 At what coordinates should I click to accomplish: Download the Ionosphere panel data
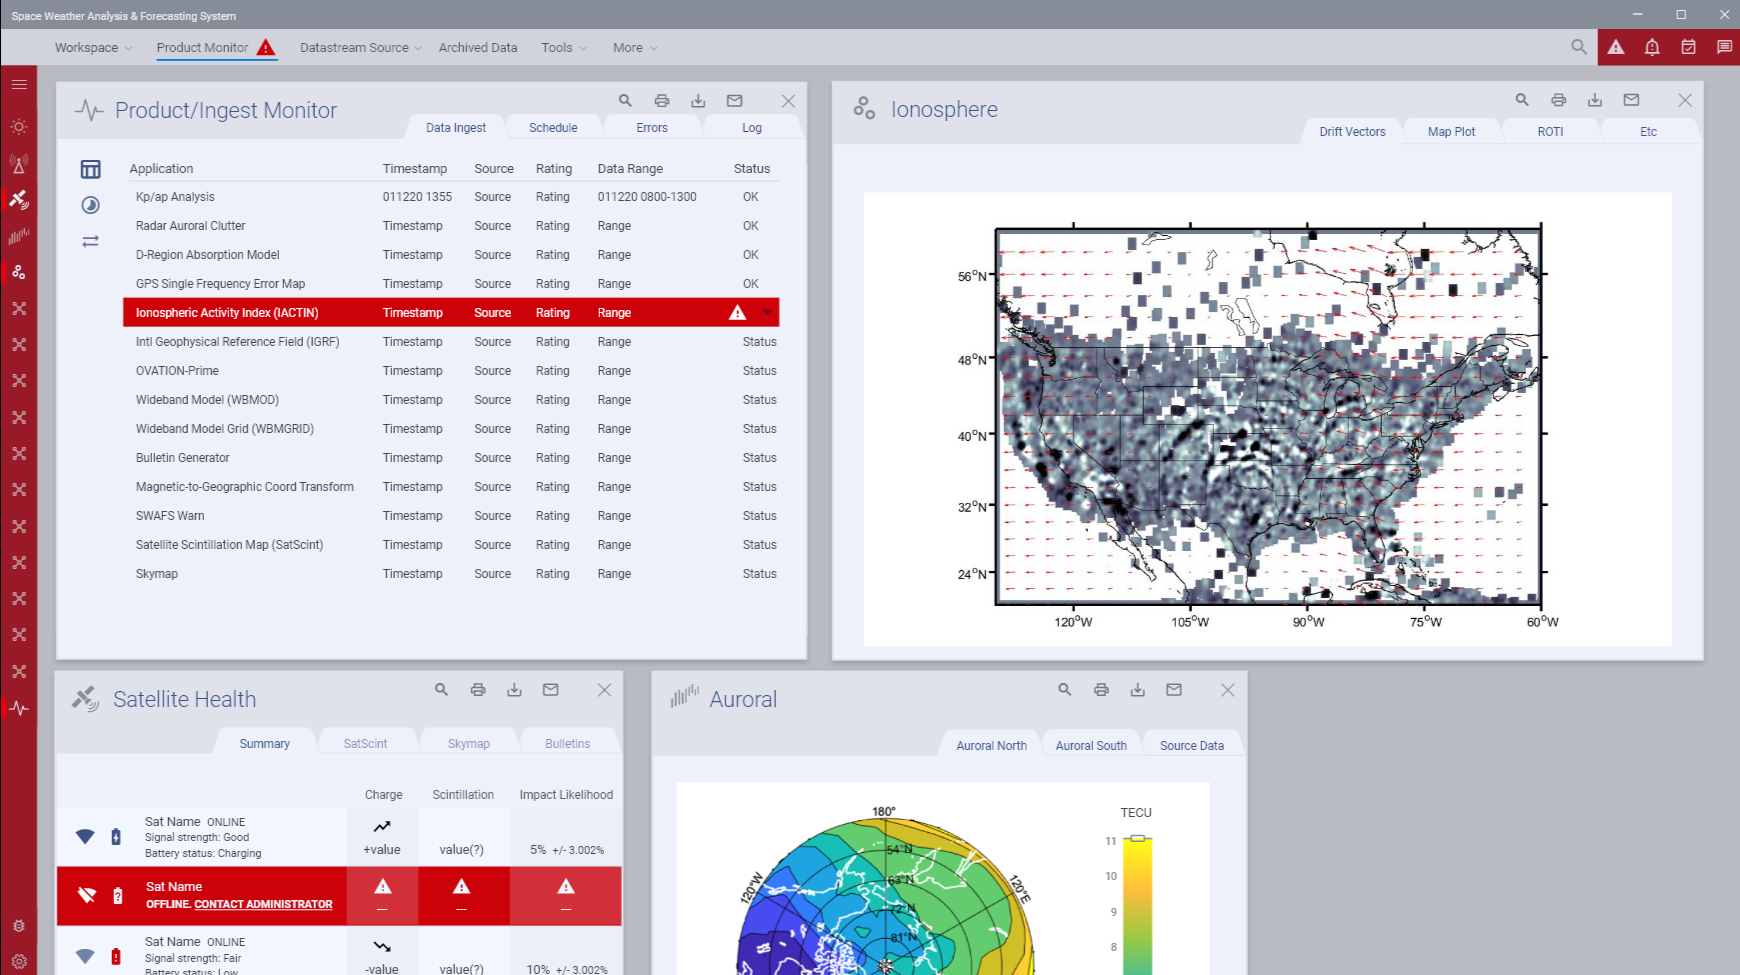point(1595,100)
